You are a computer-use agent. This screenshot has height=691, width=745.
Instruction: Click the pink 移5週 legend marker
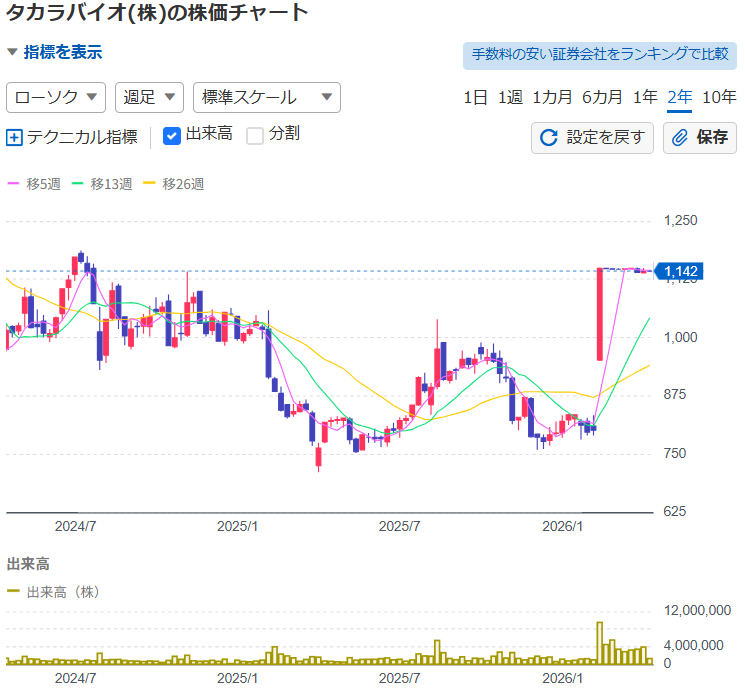click(x=13, y=184)
